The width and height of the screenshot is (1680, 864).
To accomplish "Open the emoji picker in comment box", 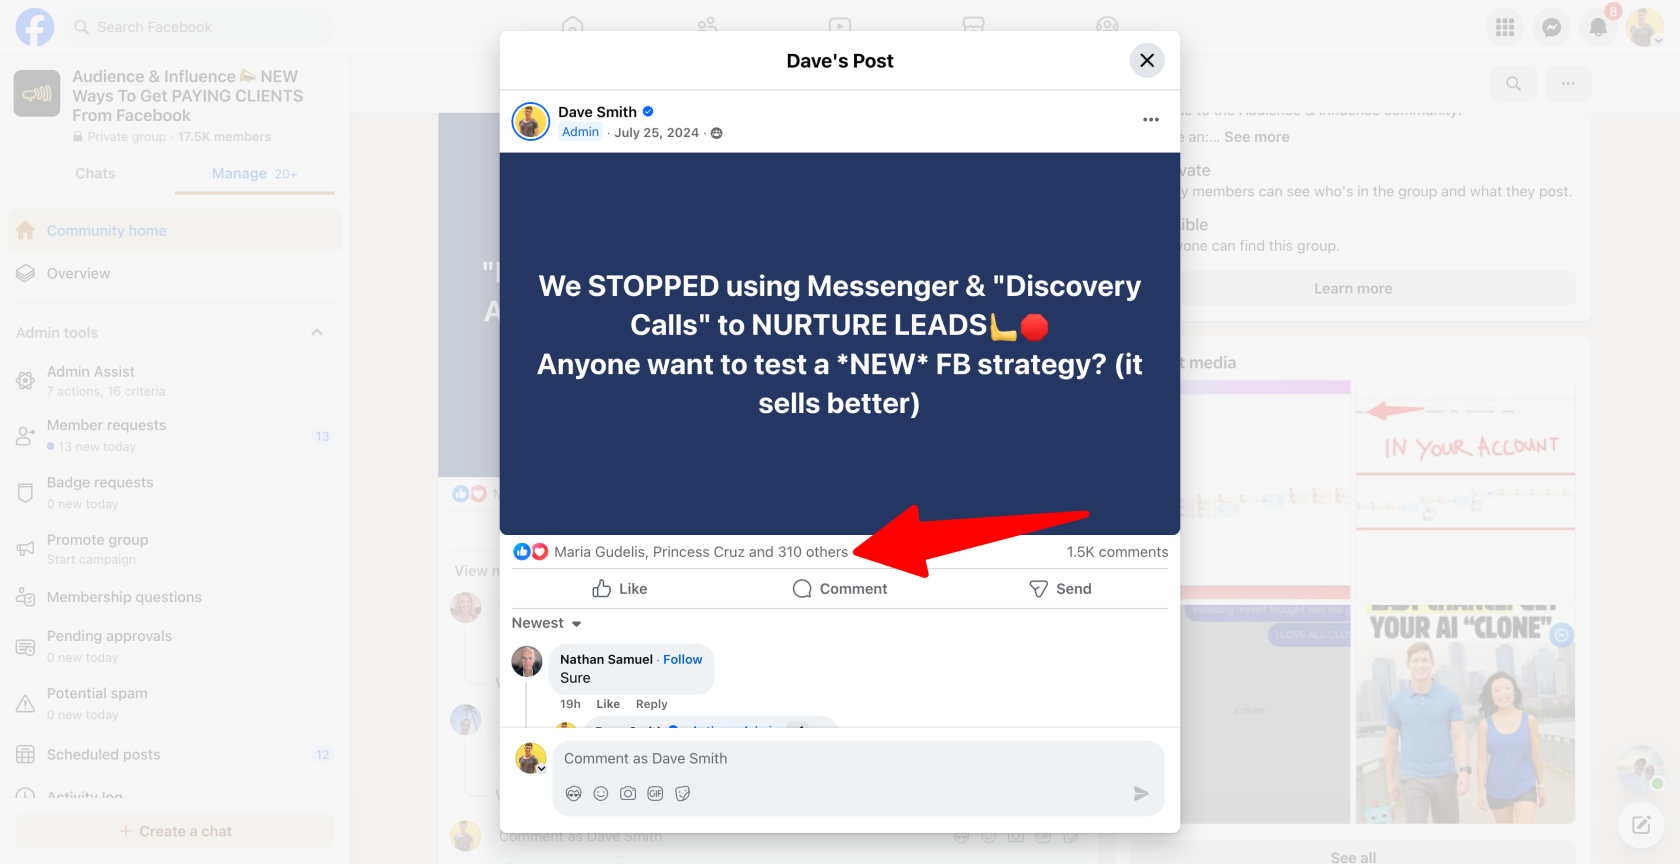I will click(x=600, y=794).
